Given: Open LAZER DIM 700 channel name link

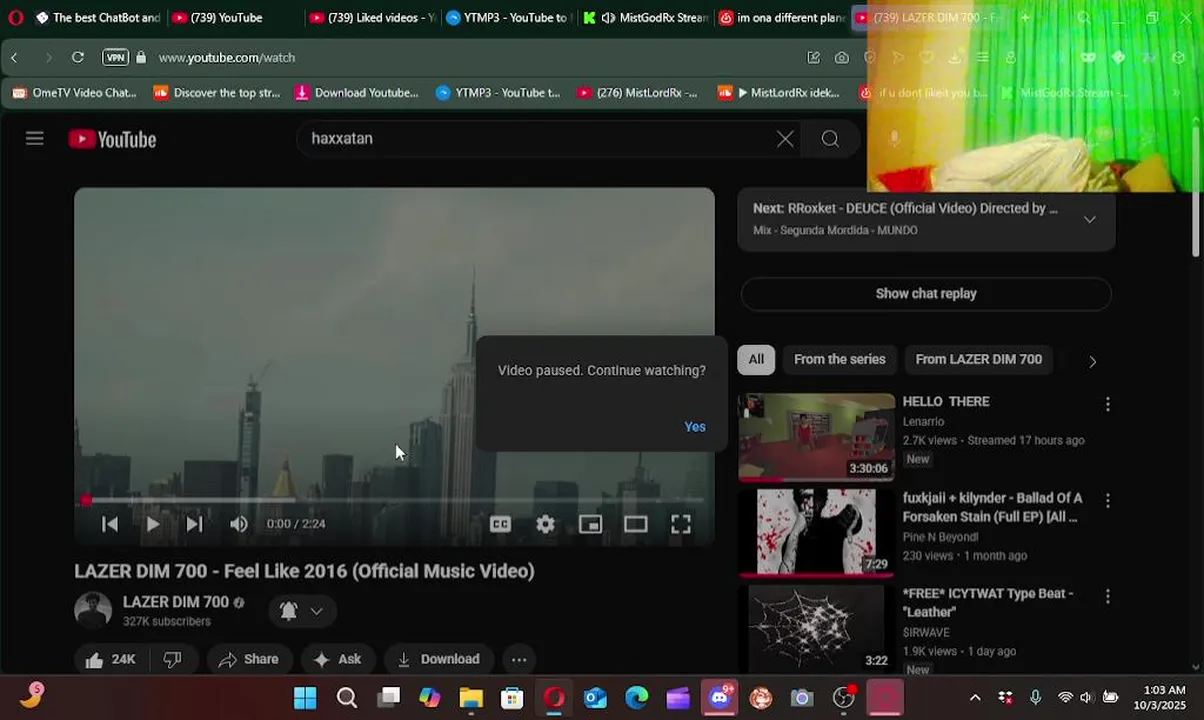Looking at the screenshot, I should (x=176, y=602).
